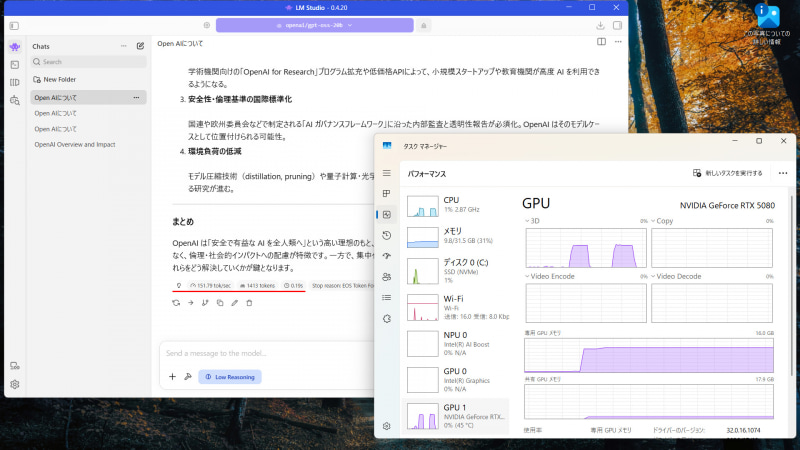Open chat header three-dot menu
Screen dimensions: 800x450
pos(618,42)
